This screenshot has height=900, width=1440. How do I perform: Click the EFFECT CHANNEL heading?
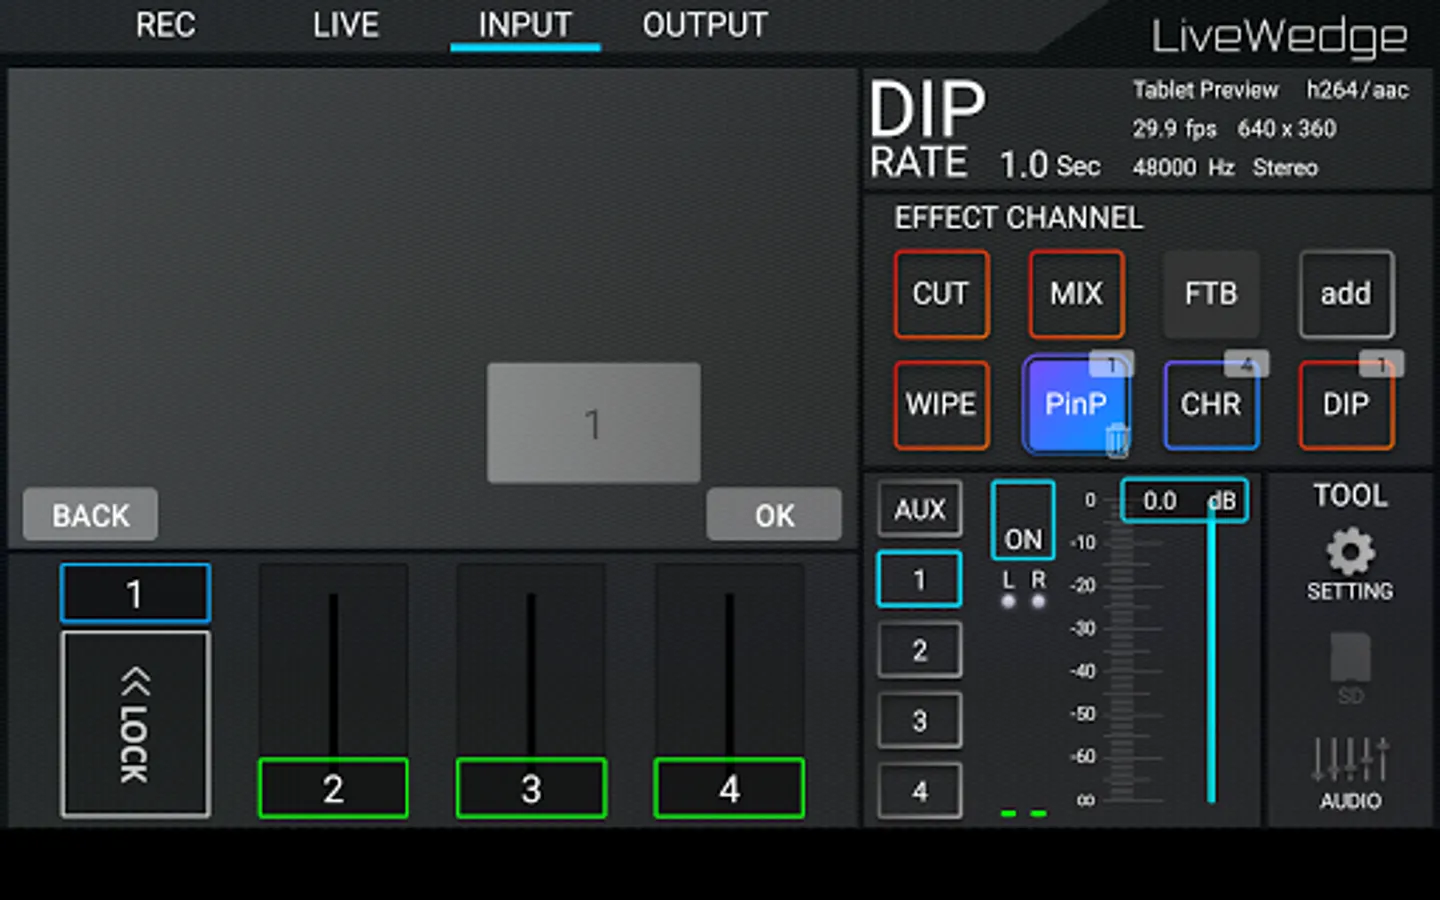1018,218
